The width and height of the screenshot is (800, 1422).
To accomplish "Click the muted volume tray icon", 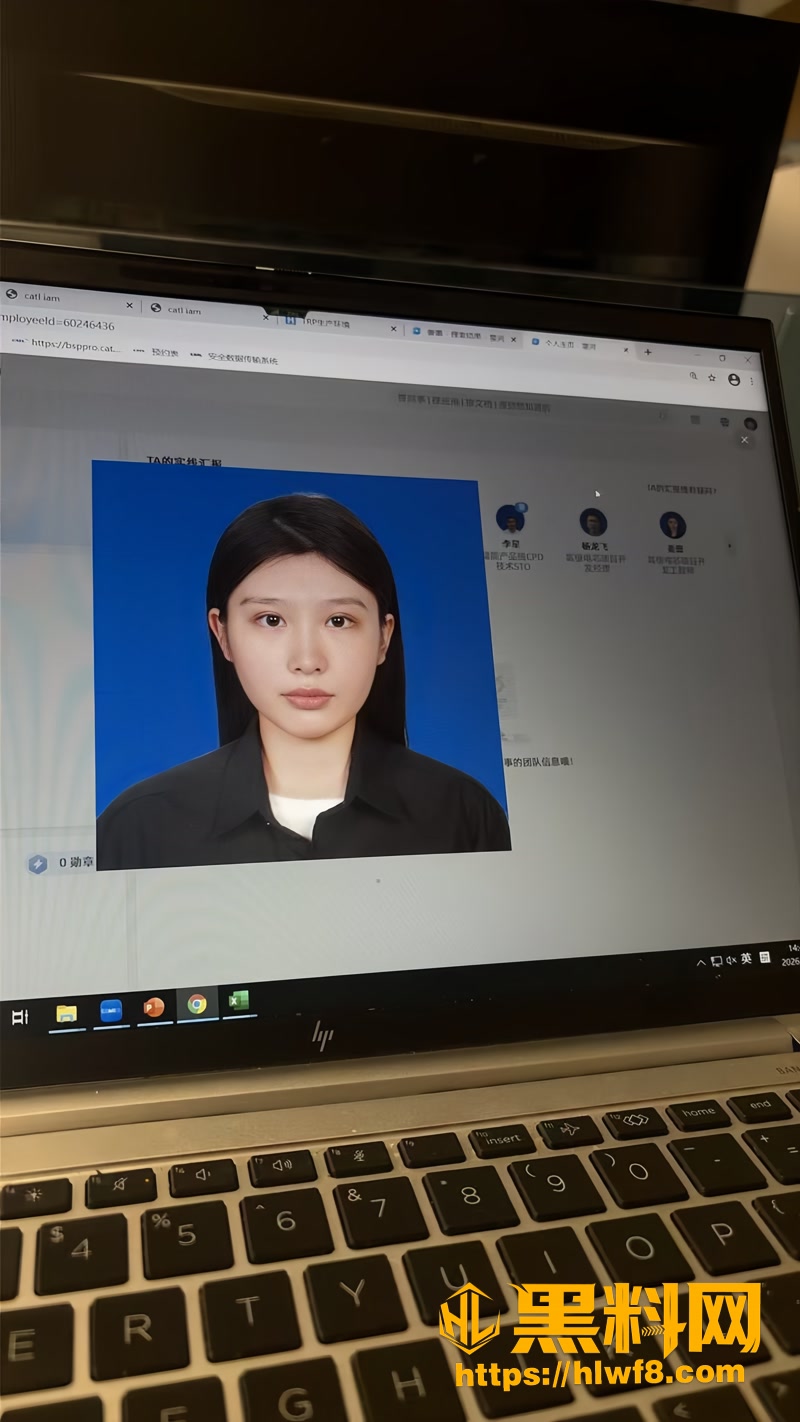I will (731, 960).
